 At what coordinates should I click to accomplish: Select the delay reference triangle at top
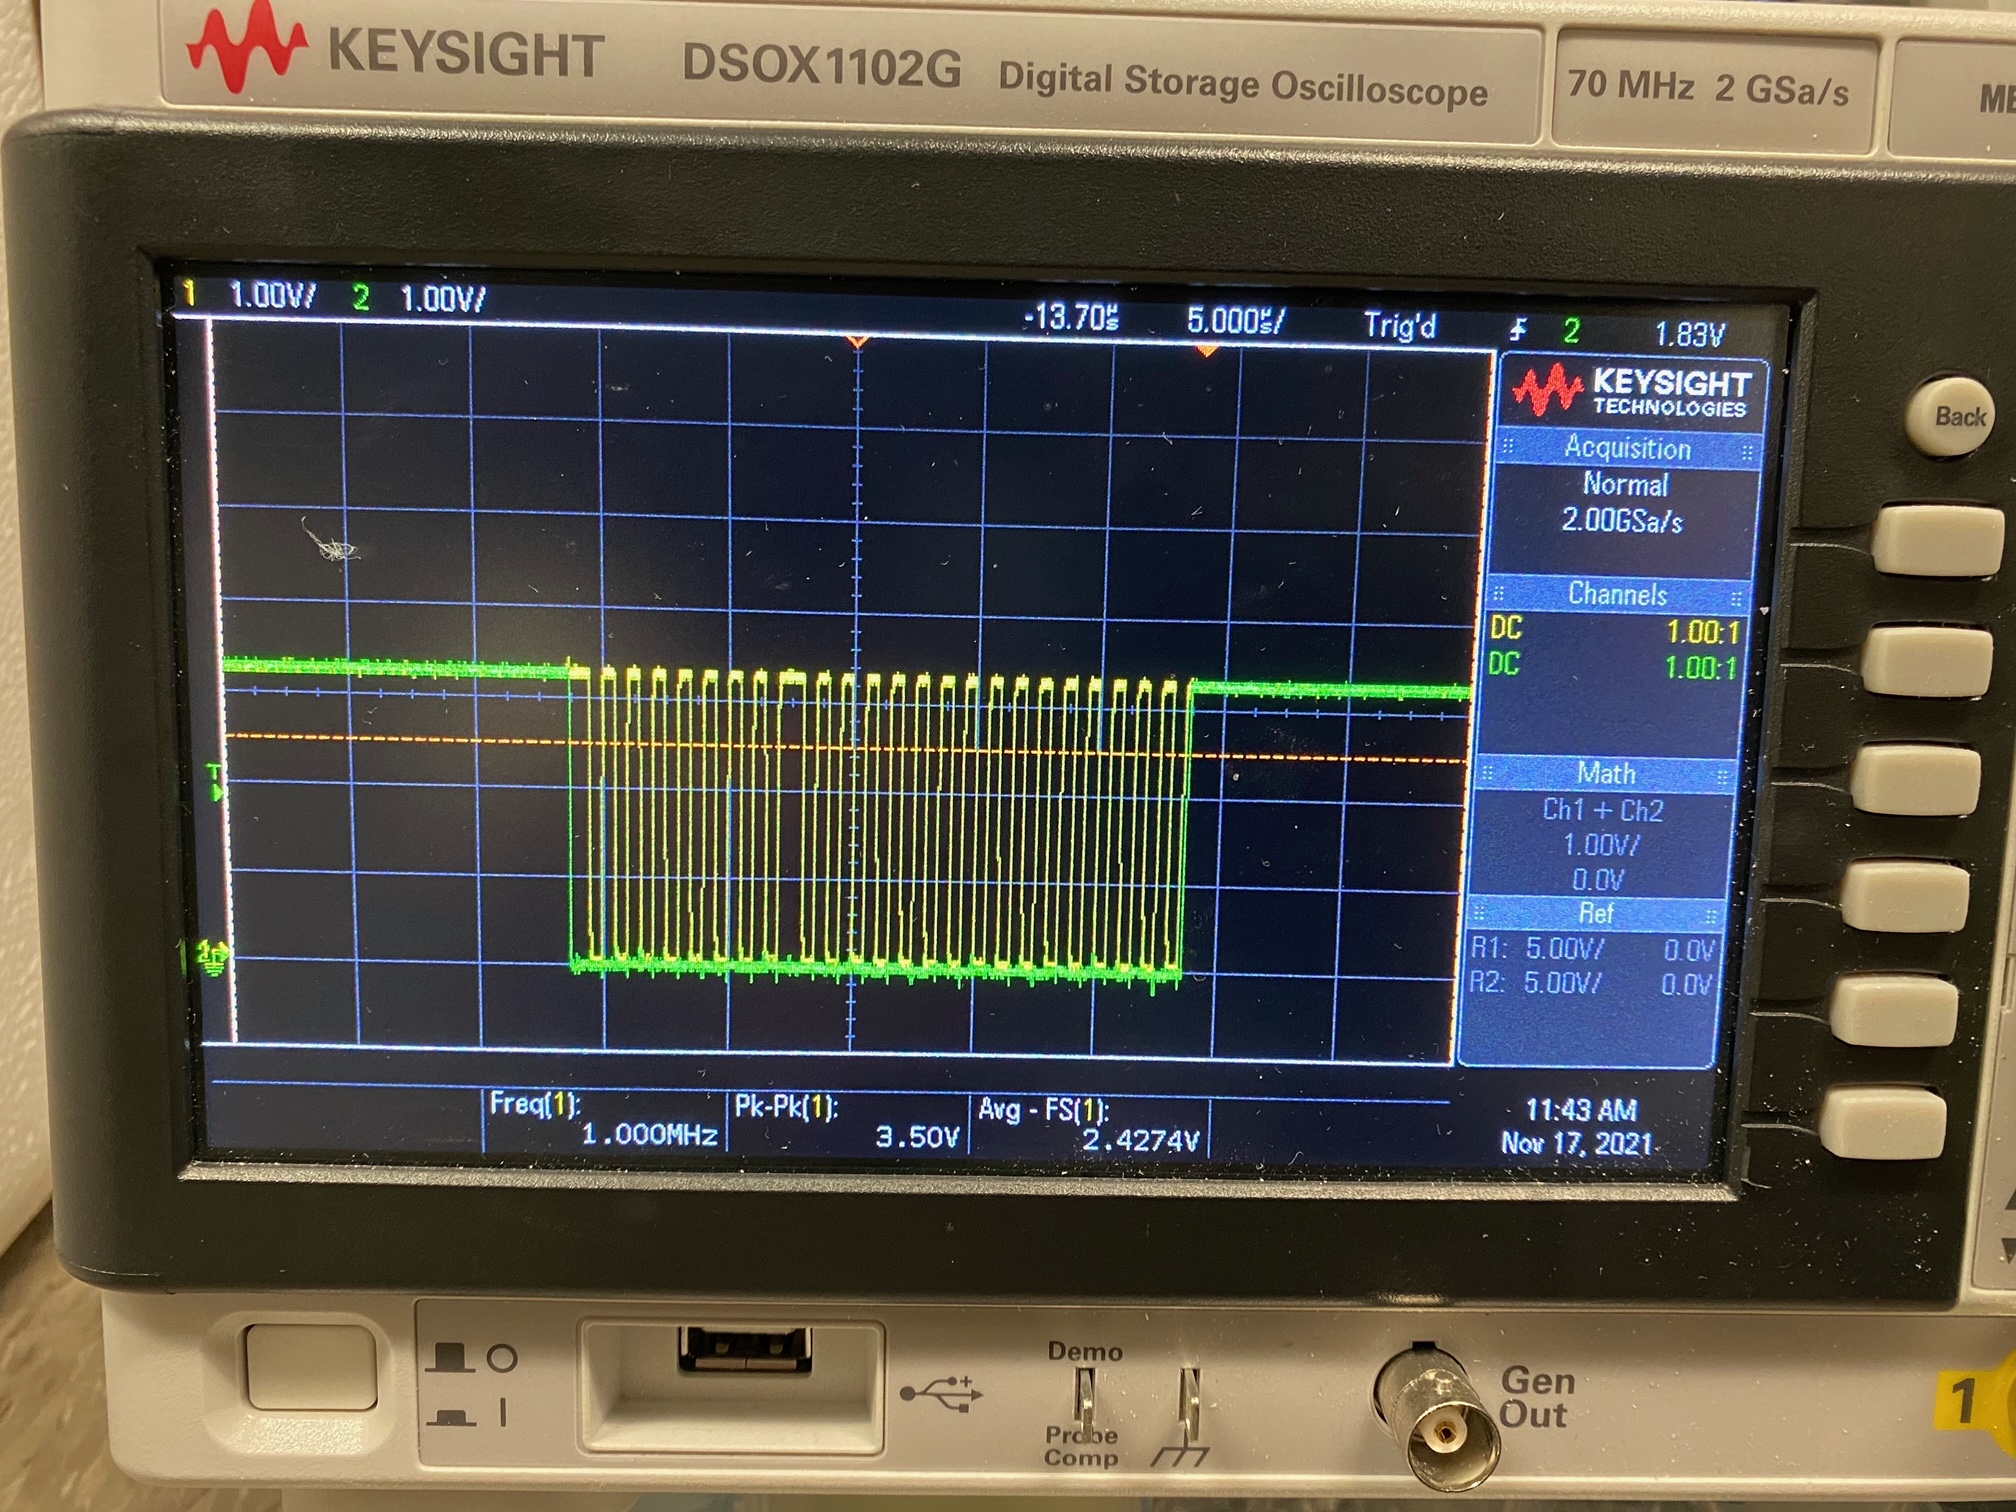857,343
